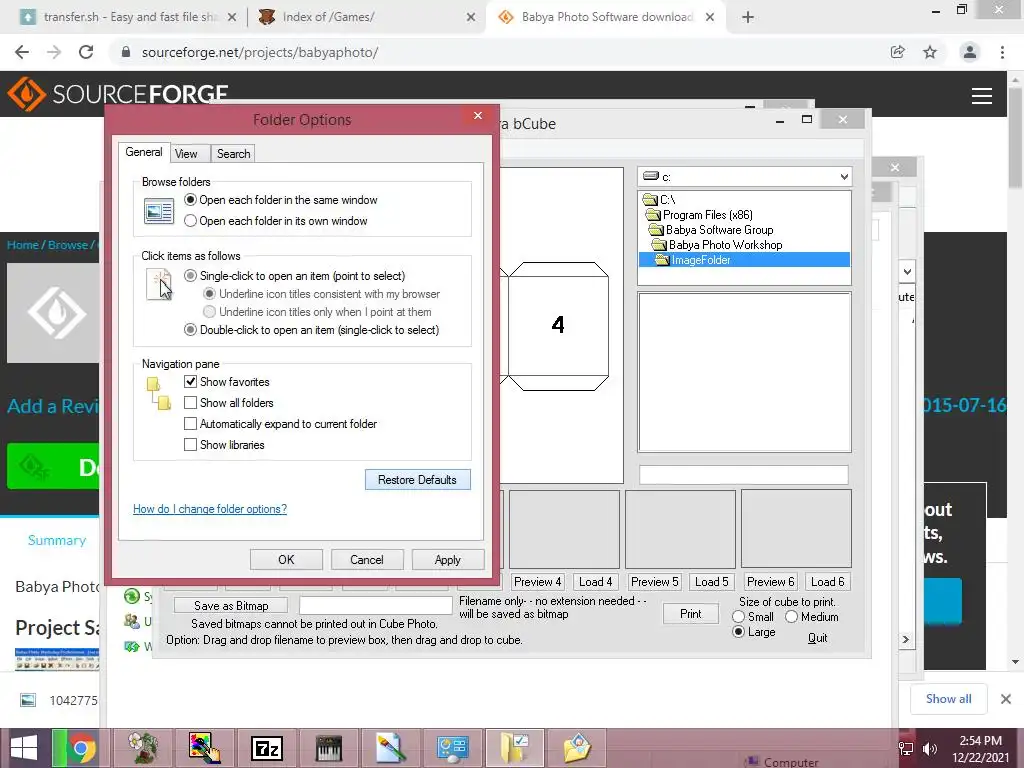Click cube face number 4
This screenshot has height=768, width=1024.
coord(558,325)
